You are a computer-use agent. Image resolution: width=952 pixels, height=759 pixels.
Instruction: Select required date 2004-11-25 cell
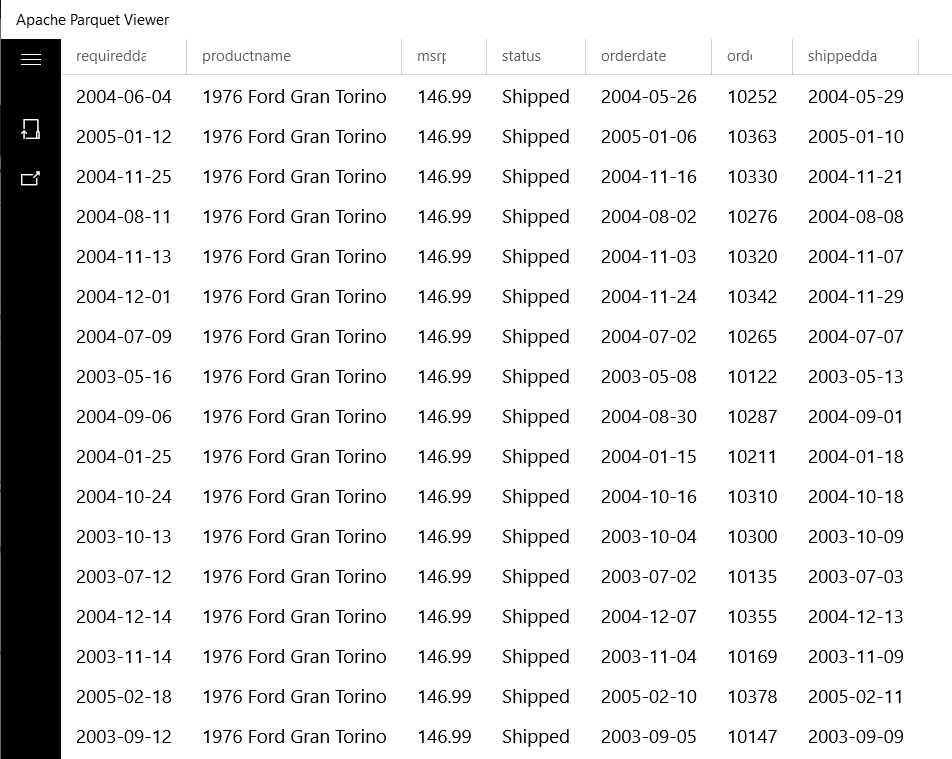coord(124,177)
